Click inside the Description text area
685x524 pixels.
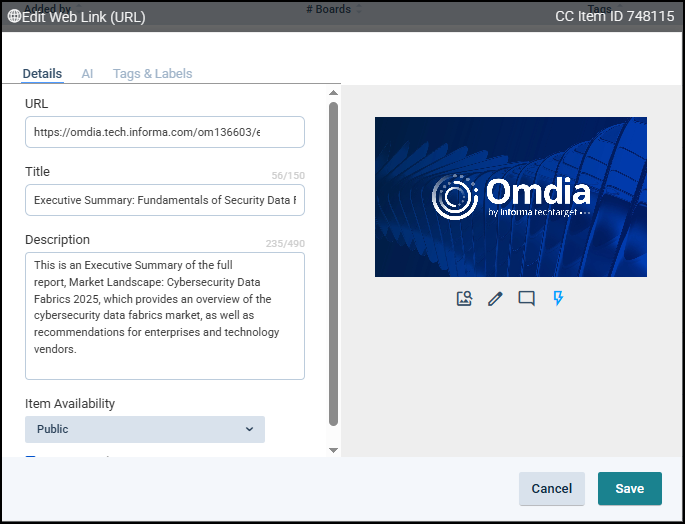coord(164,315)
